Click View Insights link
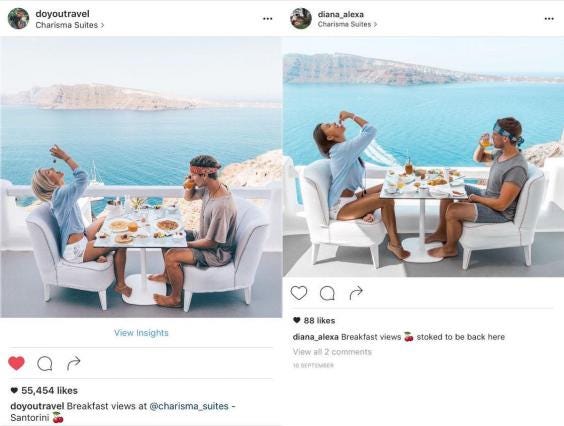 (x=141, y=333)
